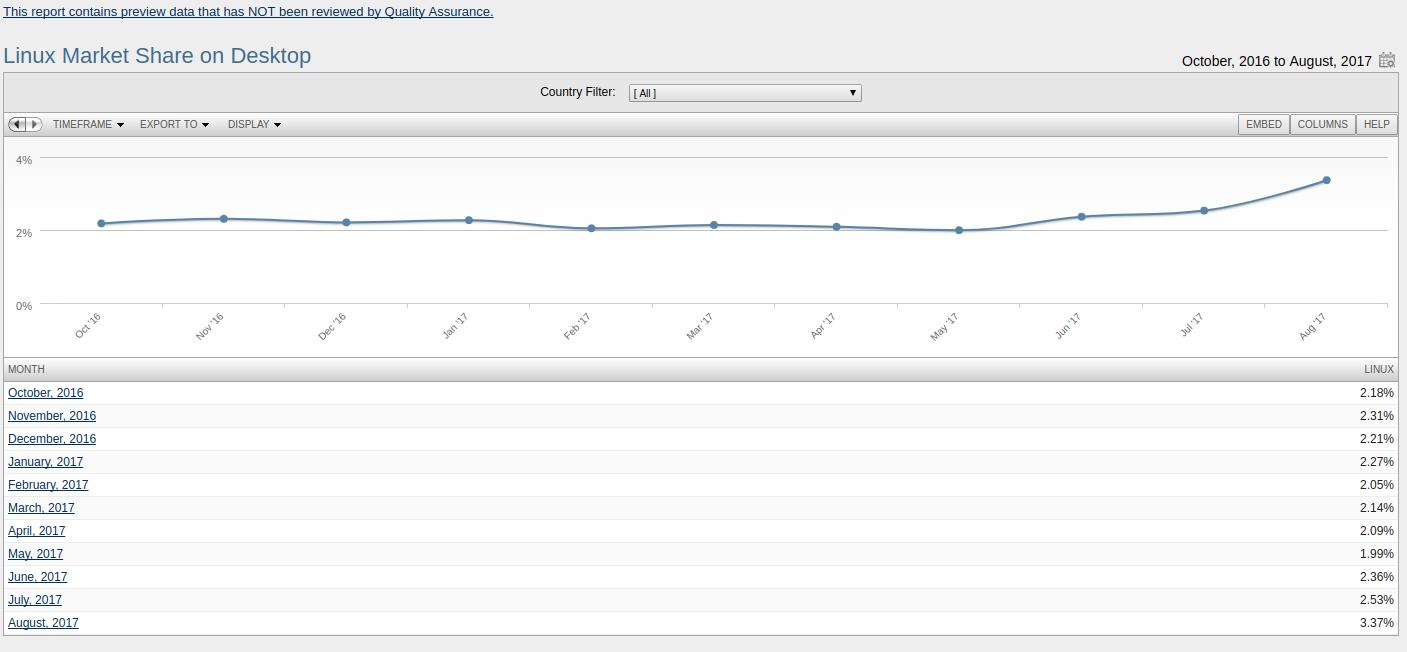
Task: Go to previous period arrow
Action: pos(16,124)
